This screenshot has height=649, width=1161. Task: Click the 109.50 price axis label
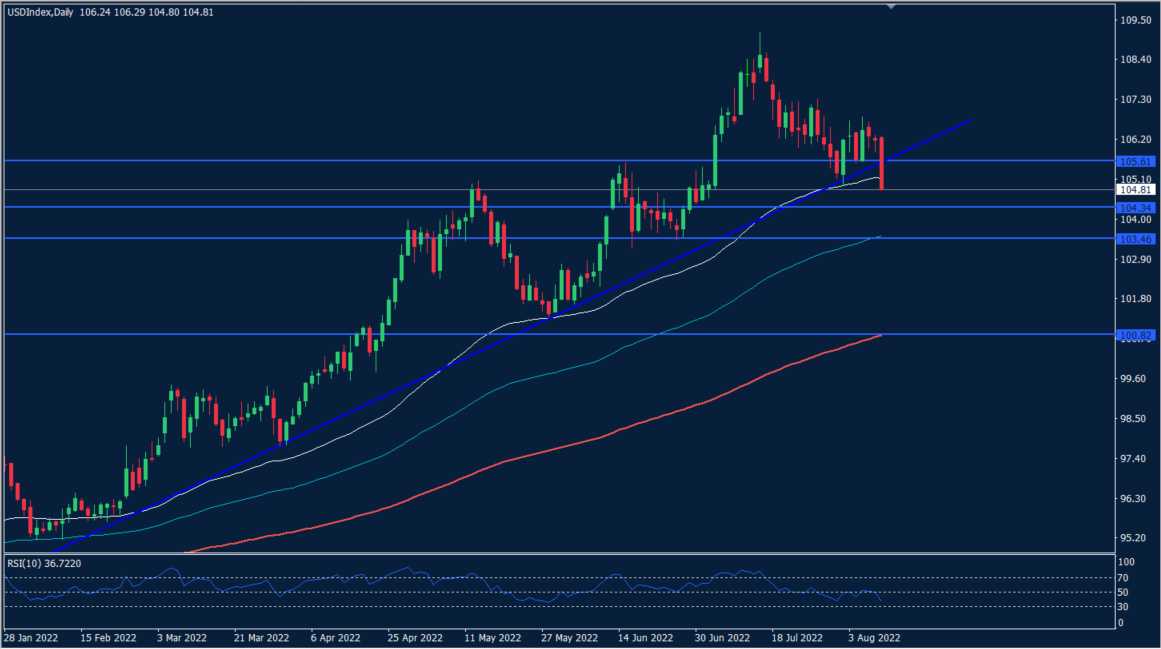pos(1136,19)
